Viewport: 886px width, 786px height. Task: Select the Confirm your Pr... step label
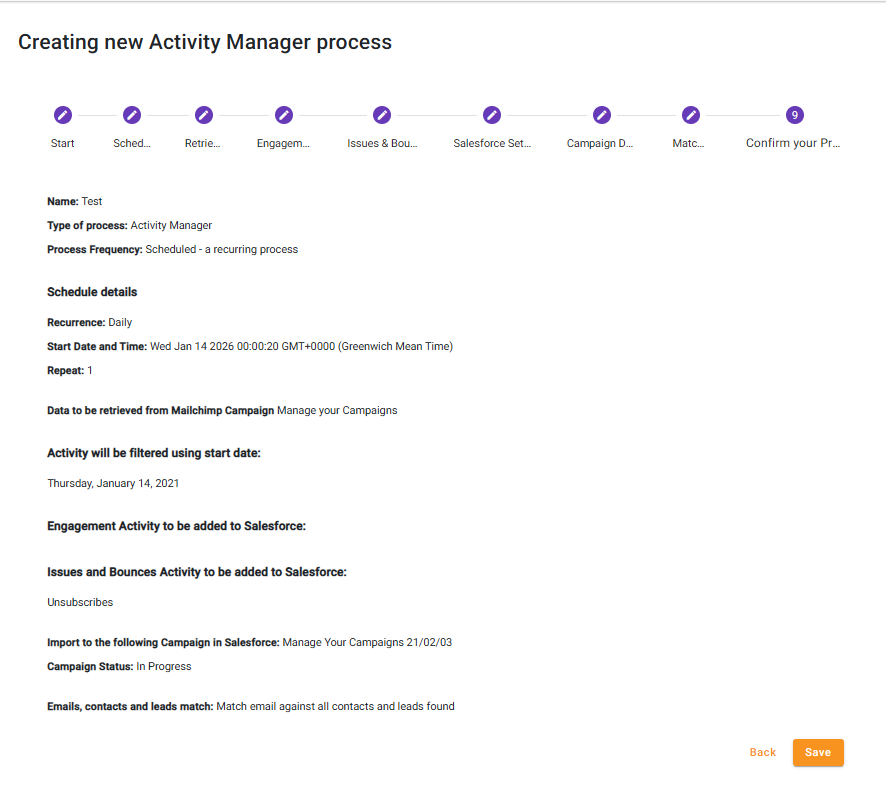[794, 143]
